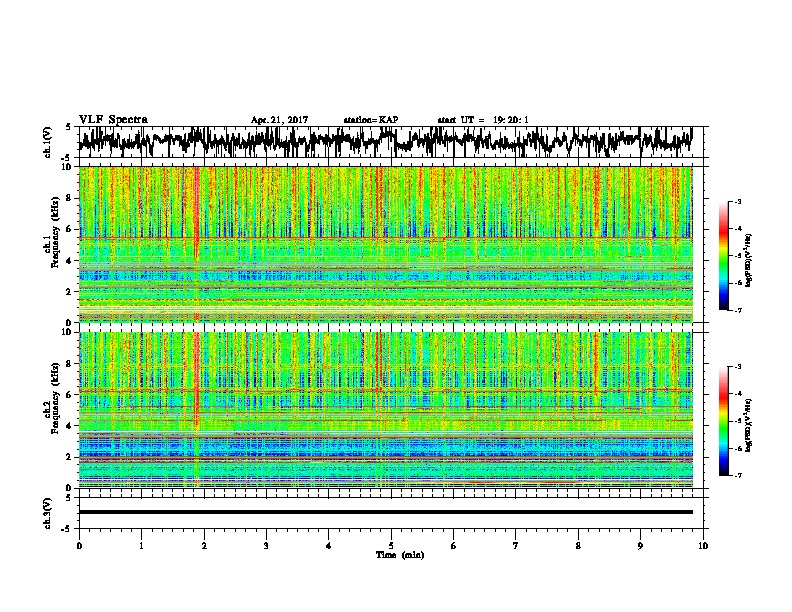Screen dimensions: 792x612
Task: Click the "-7" tick on ch.1 colorbar
Action: (x=738, y=310)
